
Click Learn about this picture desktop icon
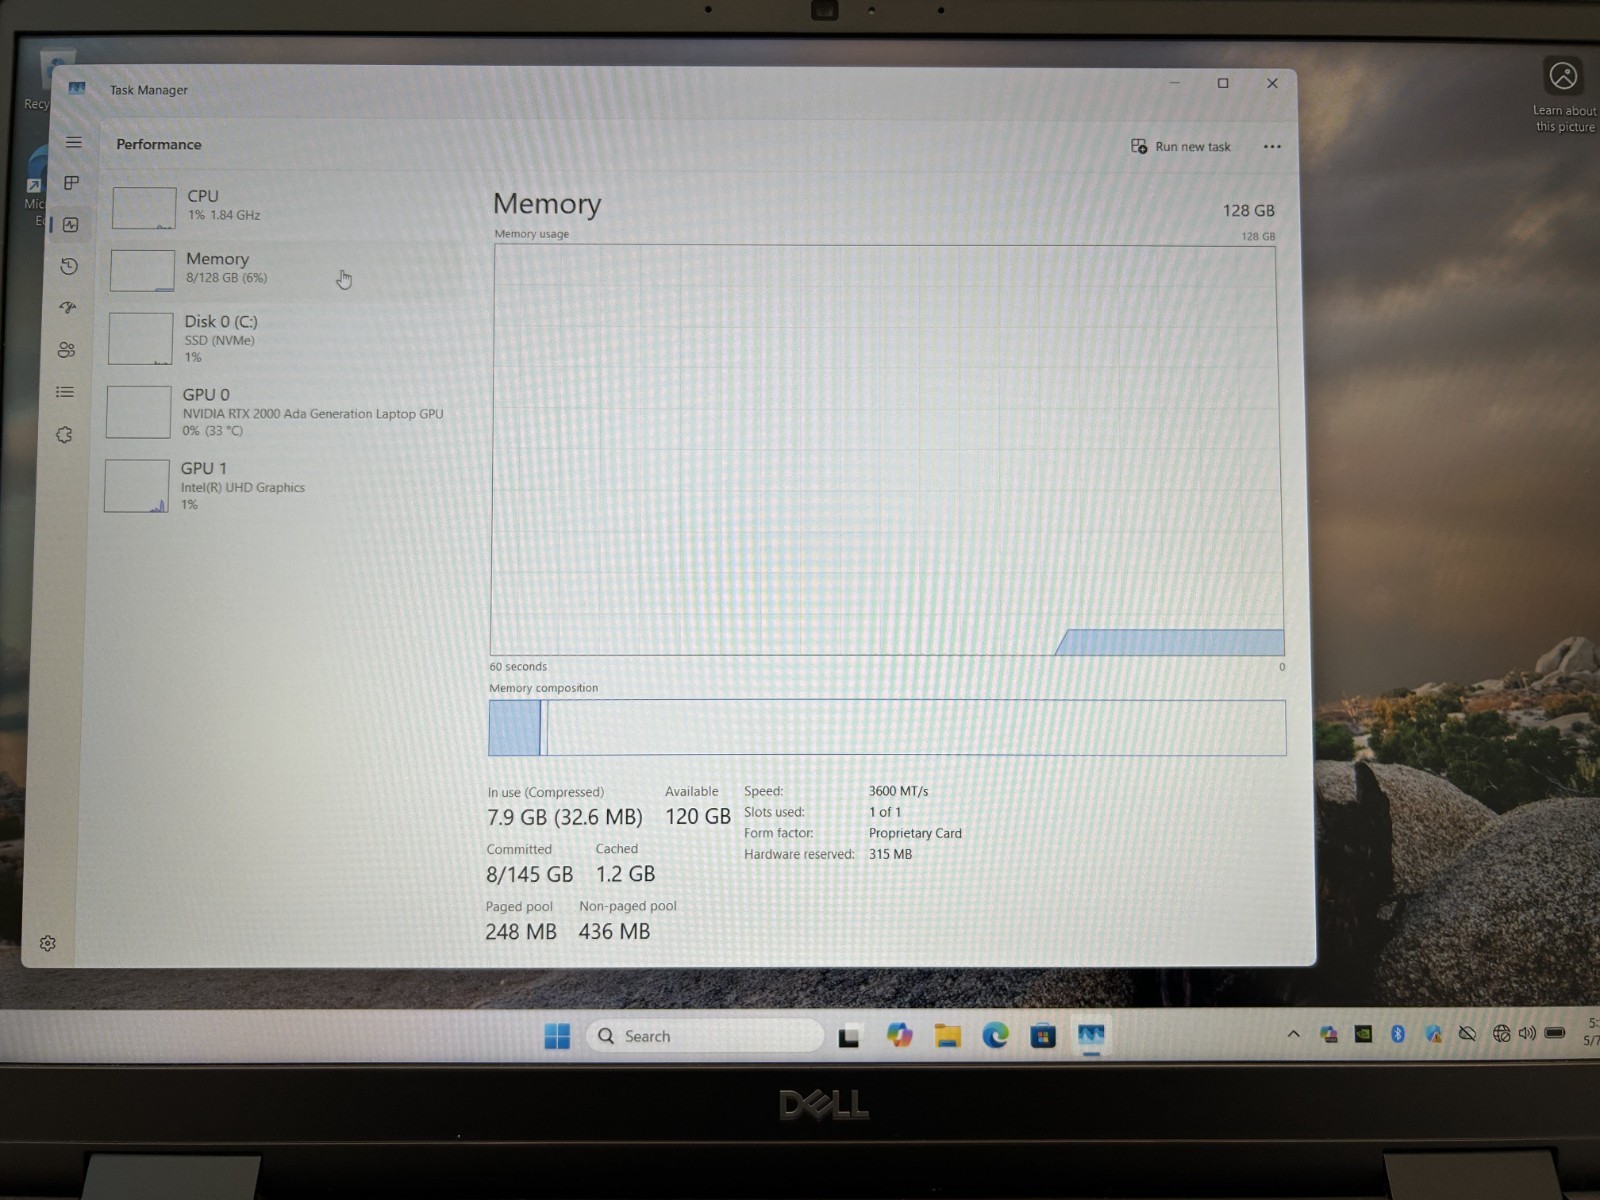tap(1564, 95)
